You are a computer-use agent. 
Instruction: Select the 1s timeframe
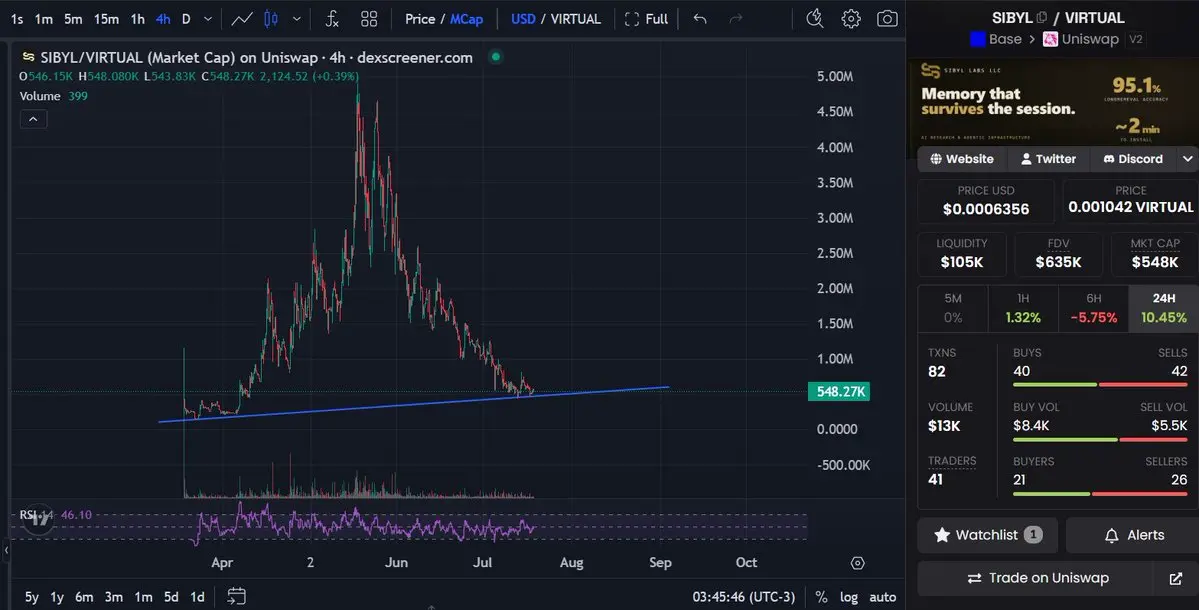click(17, 19)
